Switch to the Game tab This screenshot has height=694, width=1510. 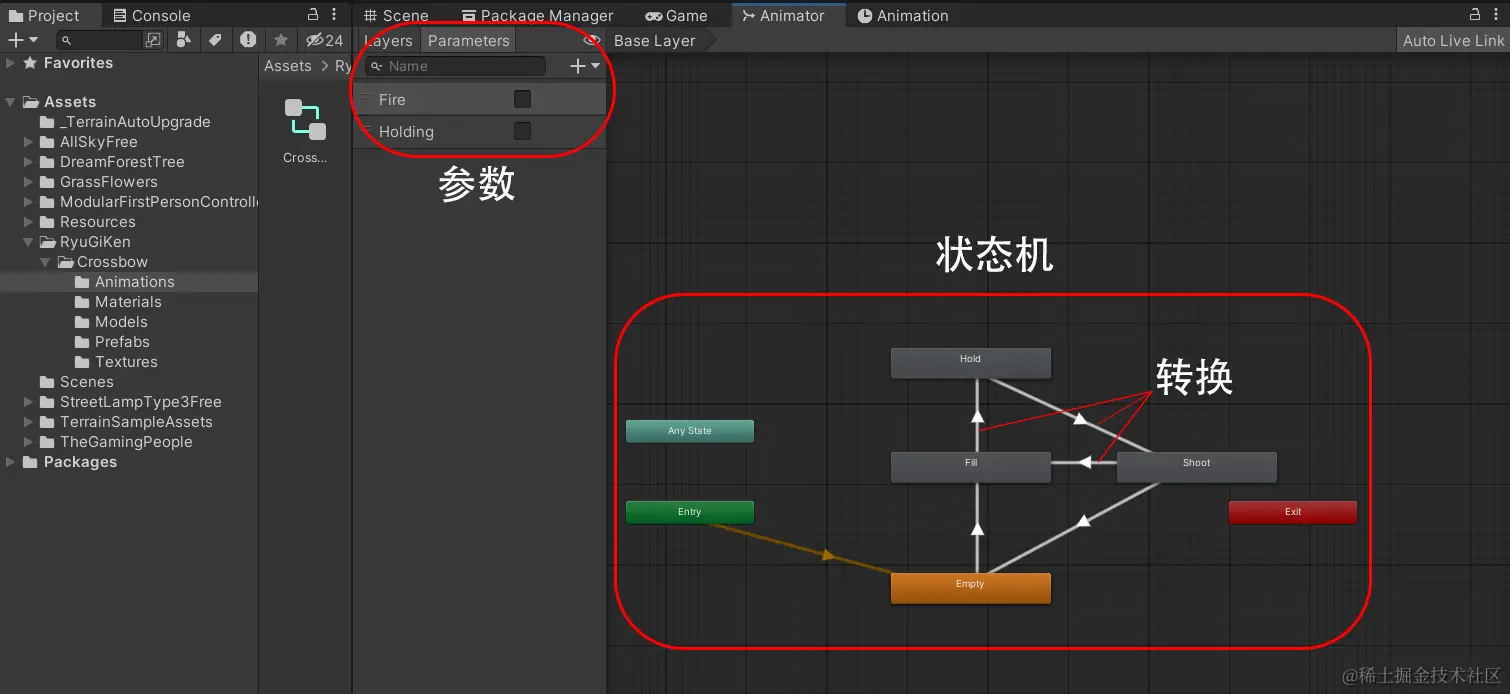[x=676, y=15]
